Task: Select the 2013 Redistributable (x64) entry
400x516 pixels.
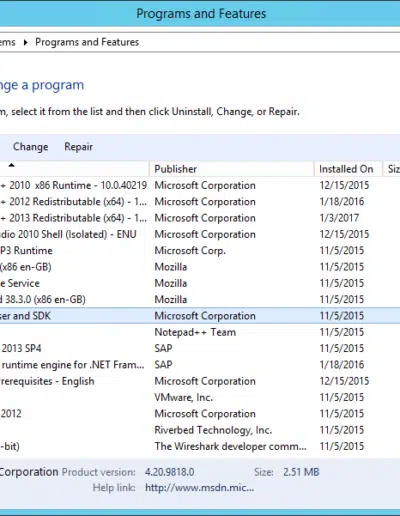Action: click(x=200, y=218)
